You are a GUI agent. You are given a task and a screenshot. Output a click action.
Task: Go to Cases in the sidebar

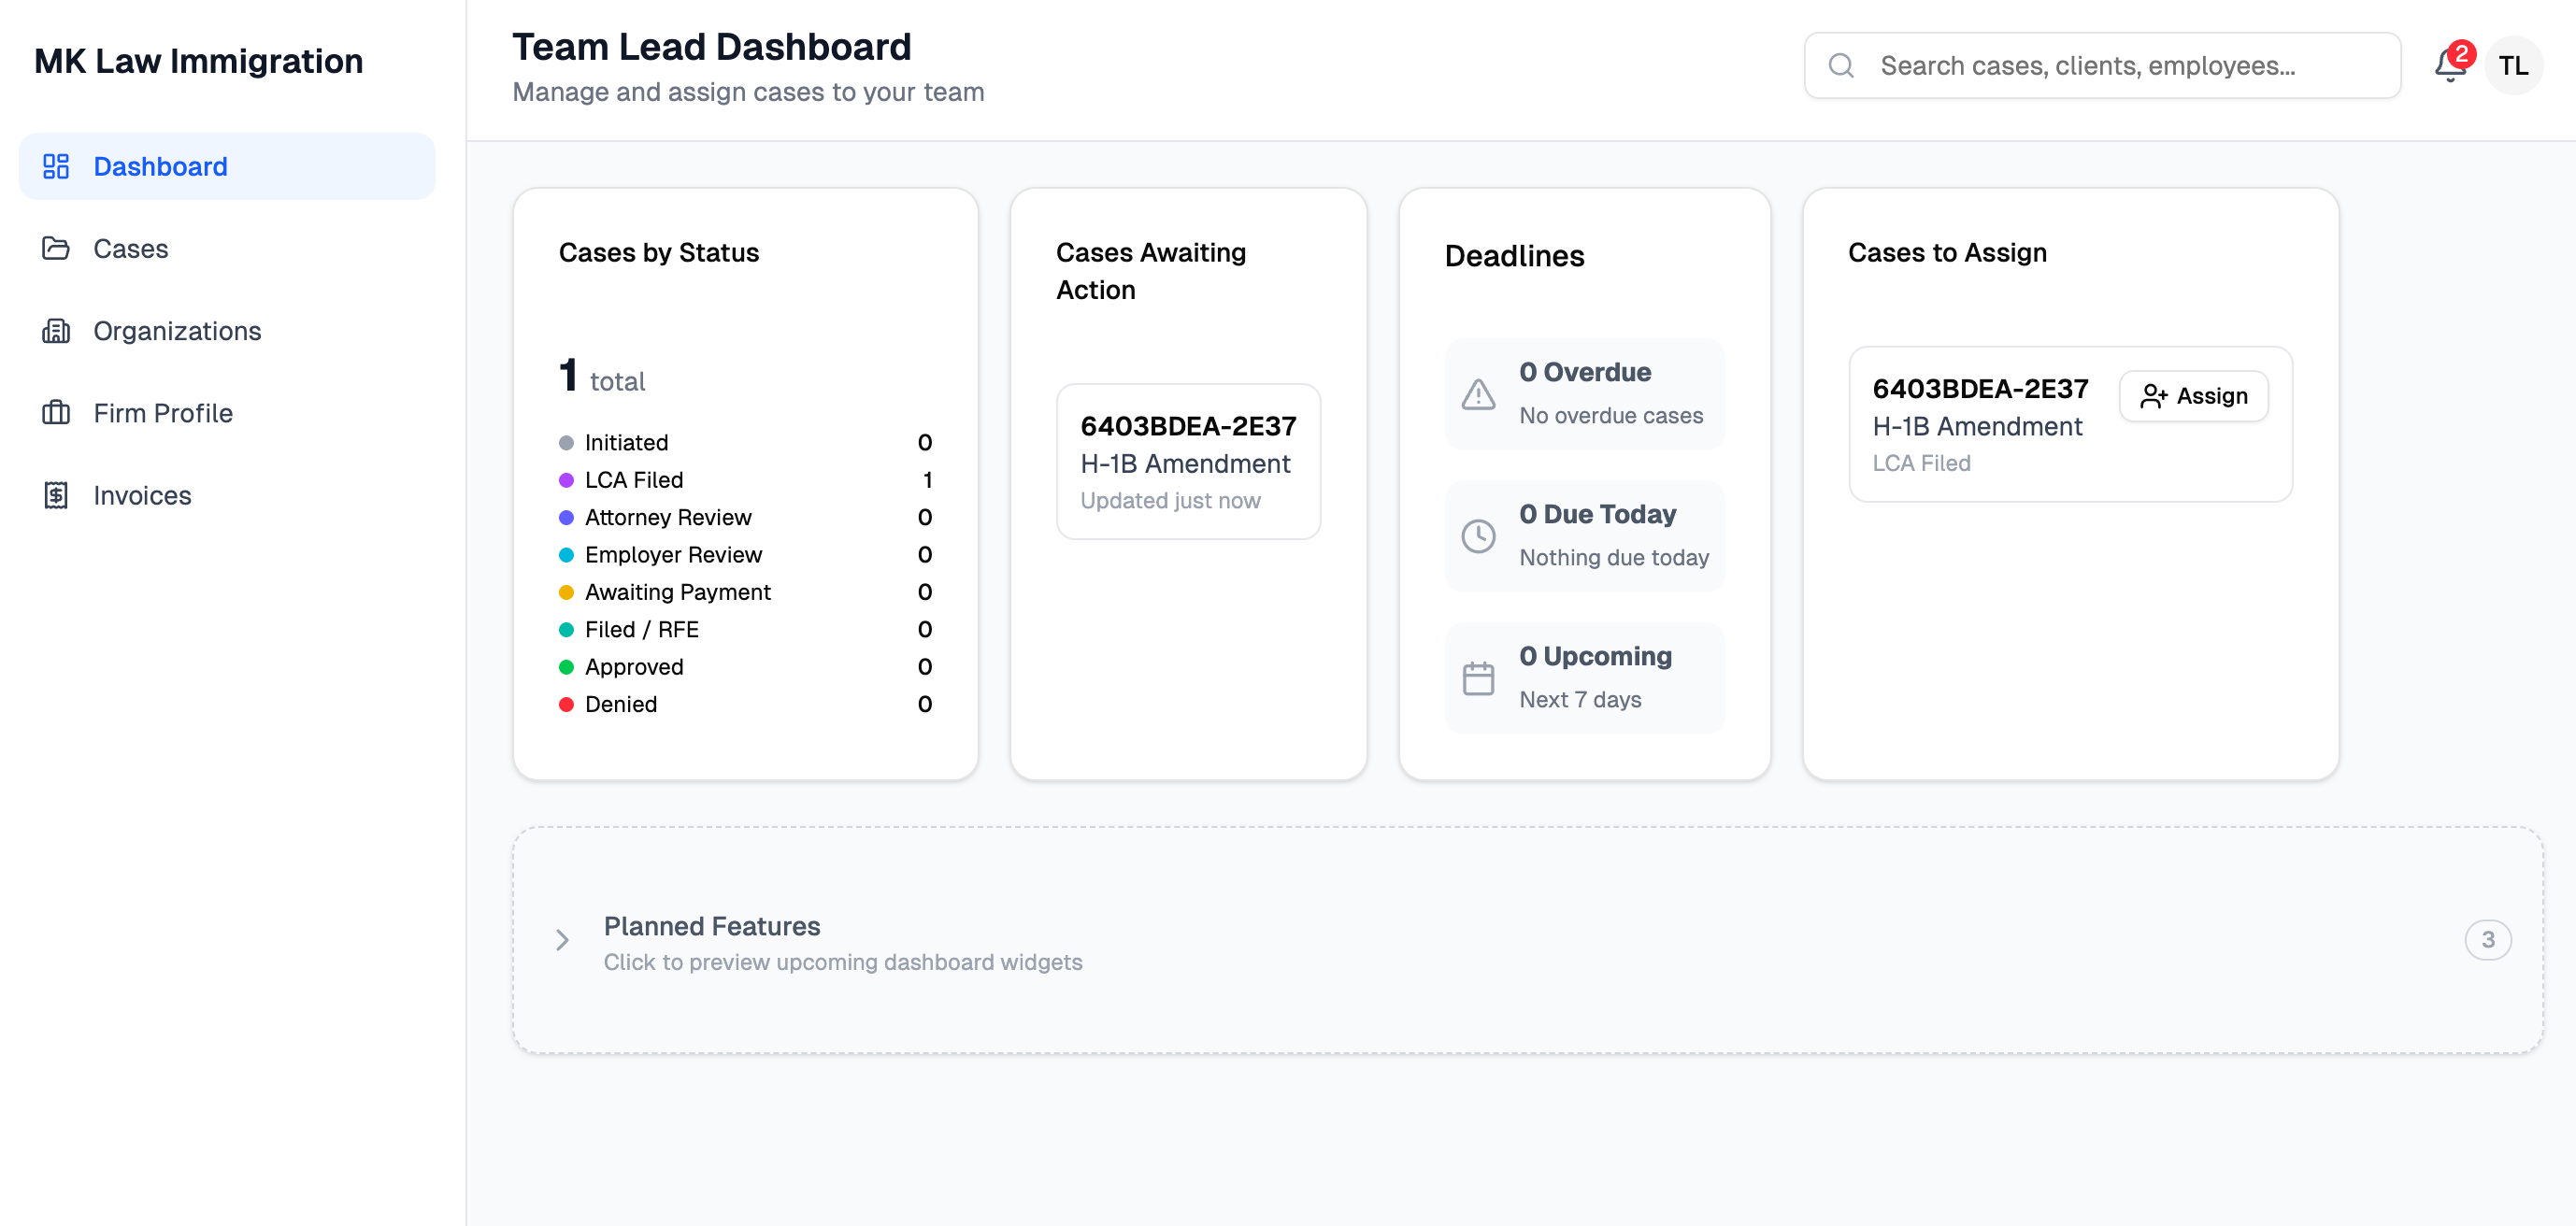tap(227, 248)
